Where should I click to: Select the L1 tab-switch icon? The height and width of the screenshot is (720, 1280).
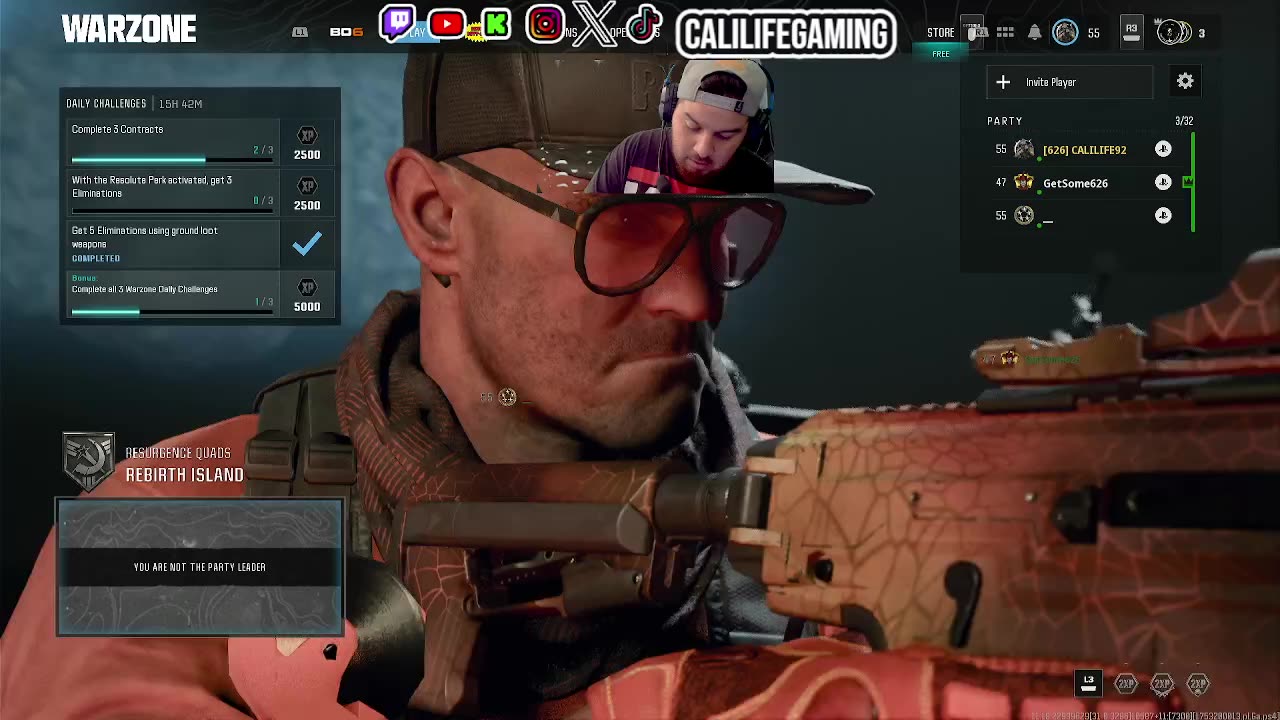click(299, 32)
